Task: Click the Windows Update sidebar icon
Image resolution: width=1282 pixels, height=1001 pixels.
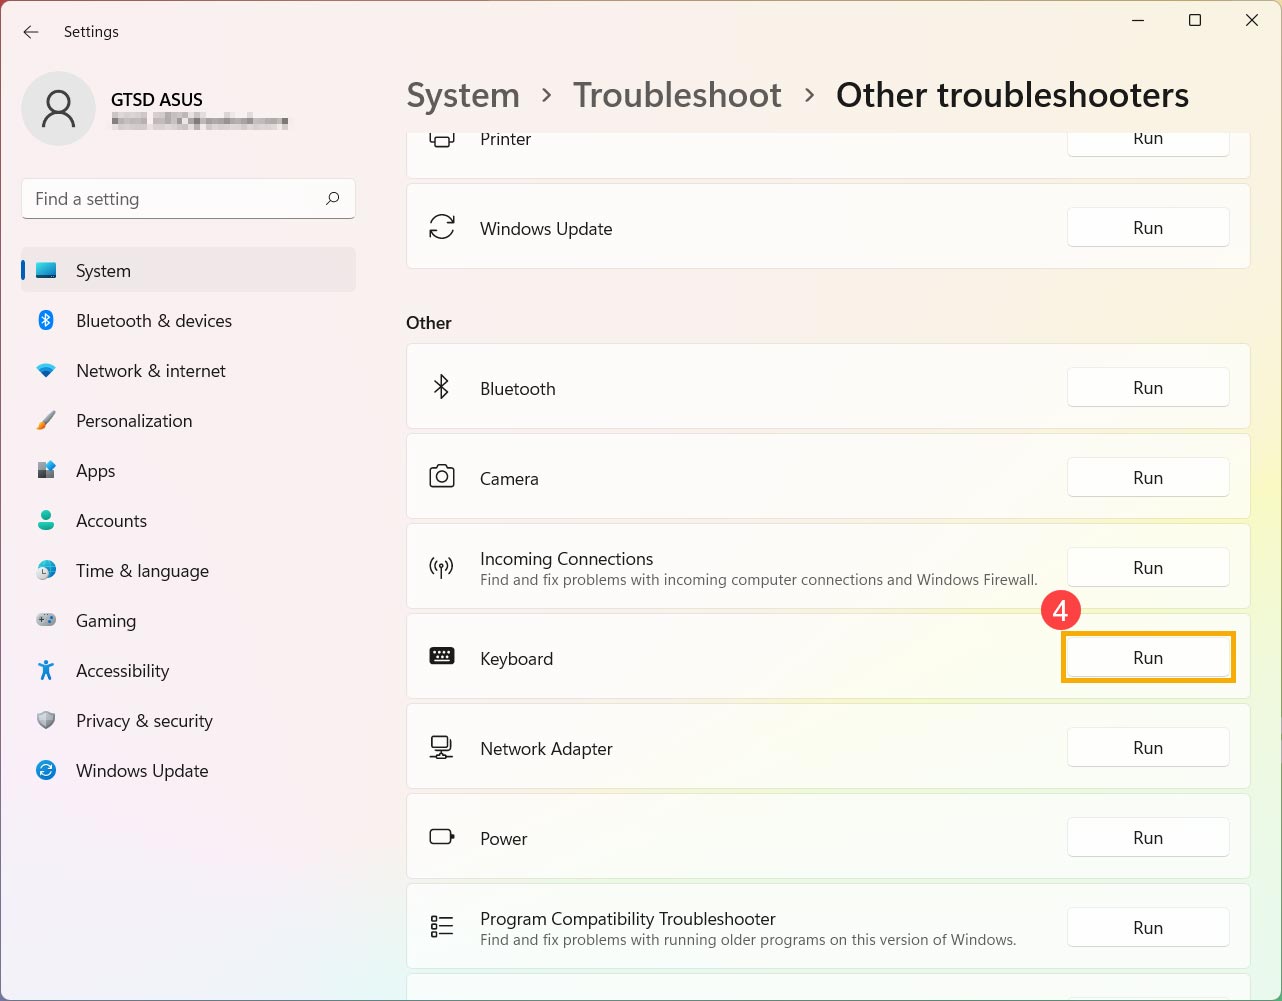Action: (x=46, y=770)
